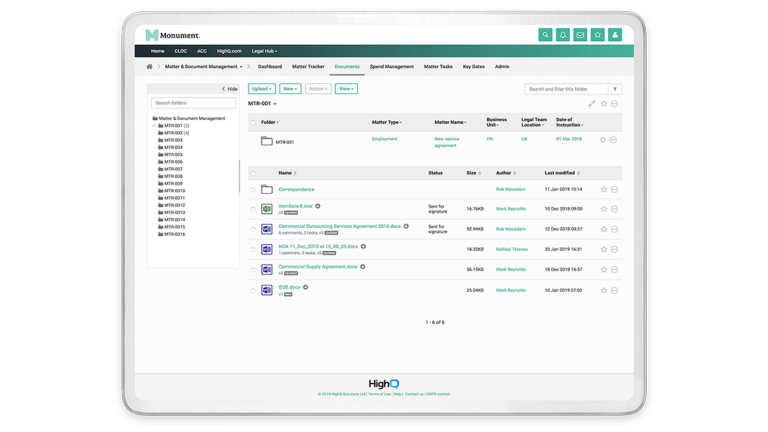Expand the MTR-001 tree node

point(154,126)
